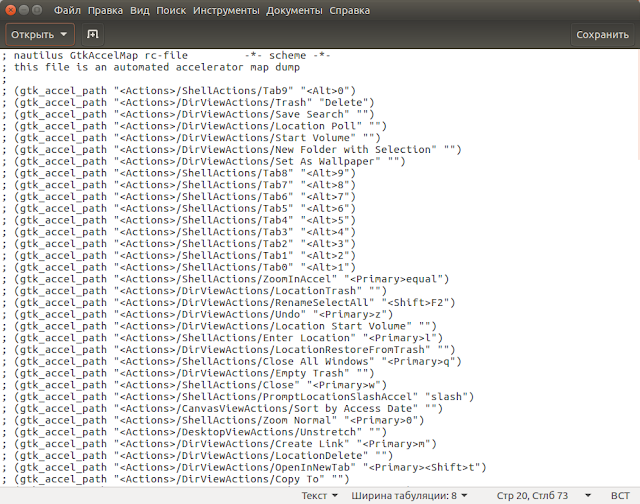Click the Tab7 "<Alt>8" line
Screen dimensions: 640x504
point(179,185)
